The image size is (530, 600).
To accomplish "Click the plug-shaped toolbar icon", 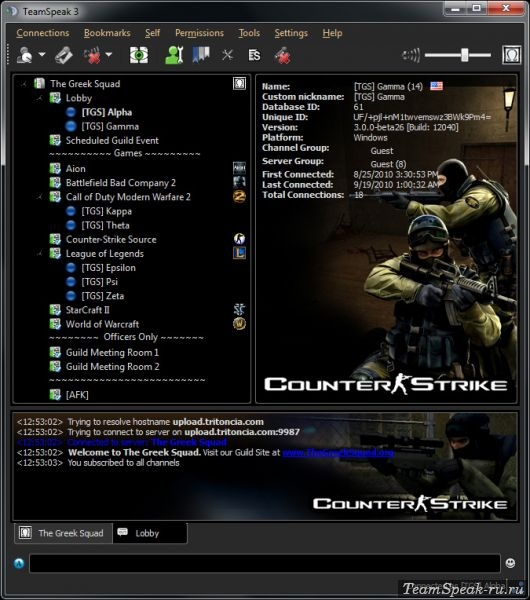I will tap(64, 55).
